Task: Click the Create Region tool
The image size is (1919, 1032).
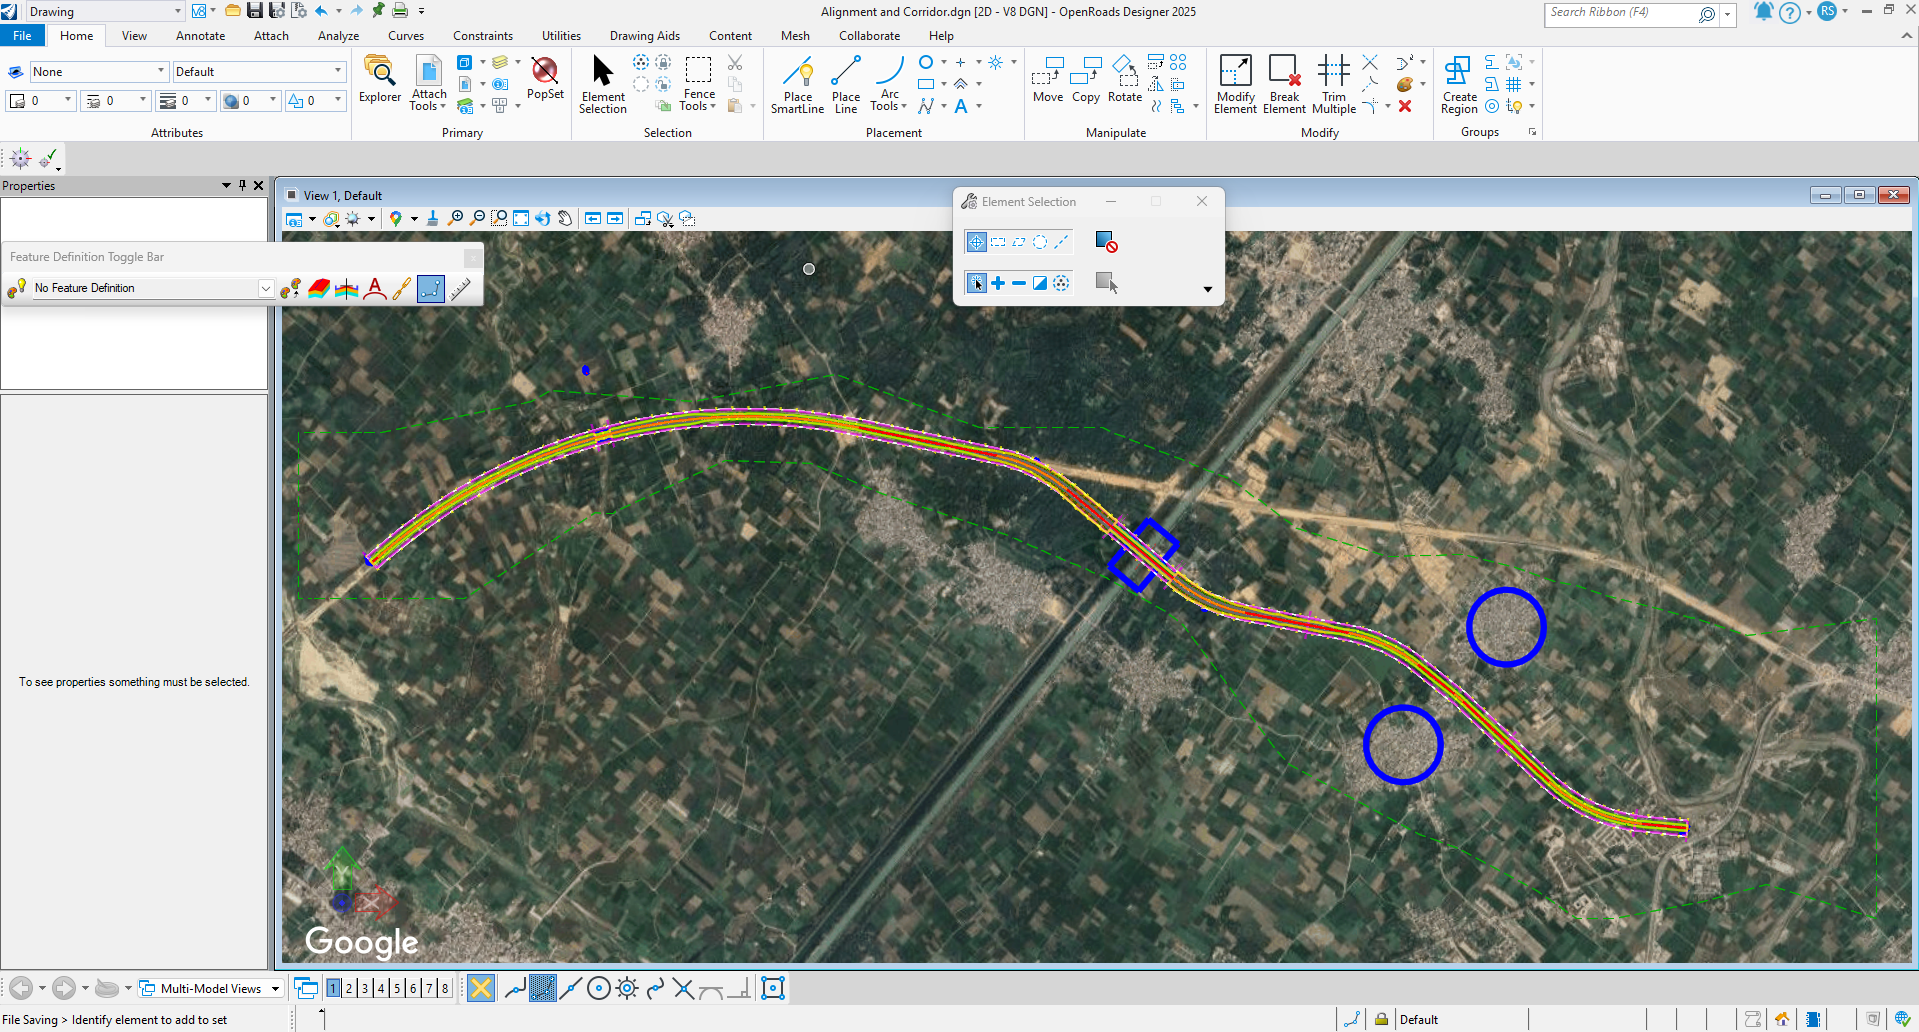Action: pos(1459,85)
